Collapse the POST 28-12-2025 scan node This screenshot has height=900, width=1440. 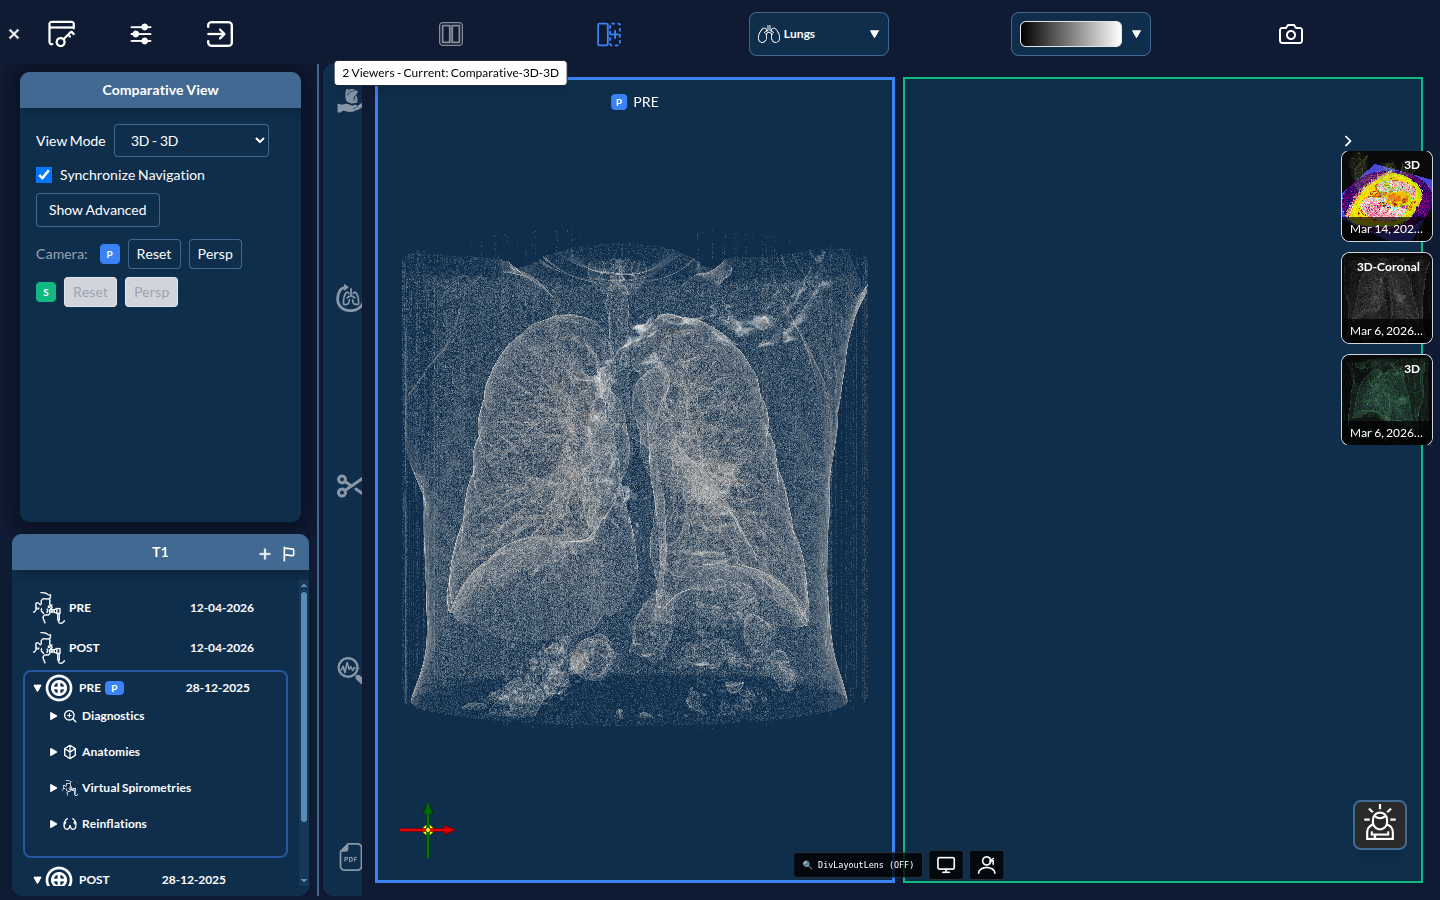point(37,880)
